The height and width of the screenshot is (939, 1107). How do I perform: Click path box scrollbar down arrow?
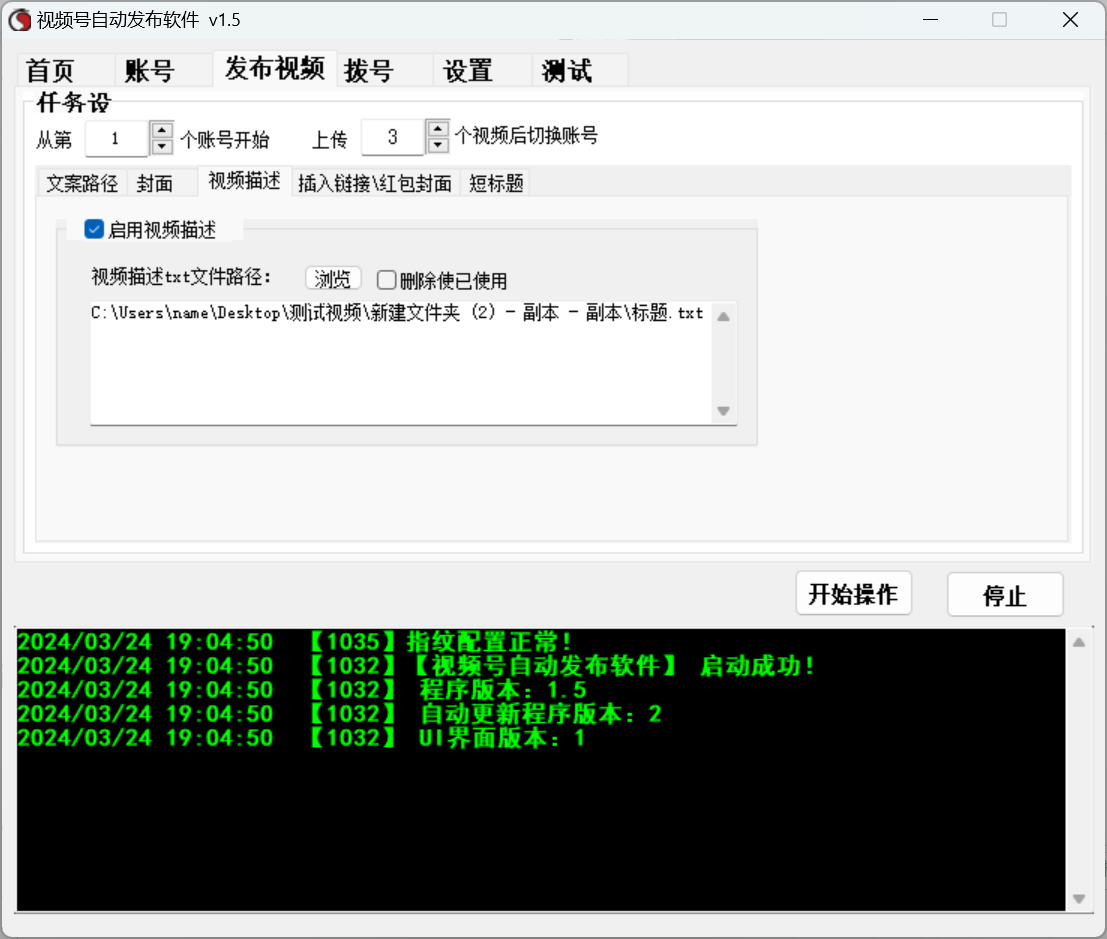(724, 411)
